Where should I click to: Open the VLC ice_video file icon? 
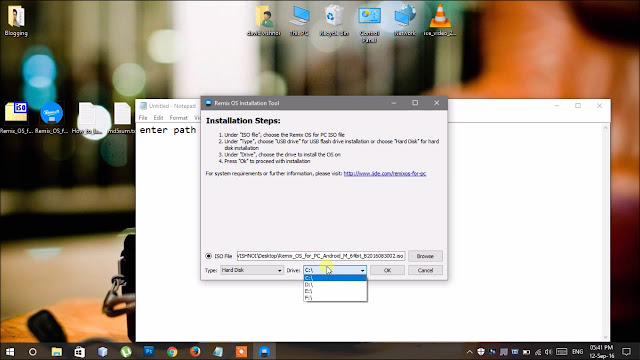(440, 20)
